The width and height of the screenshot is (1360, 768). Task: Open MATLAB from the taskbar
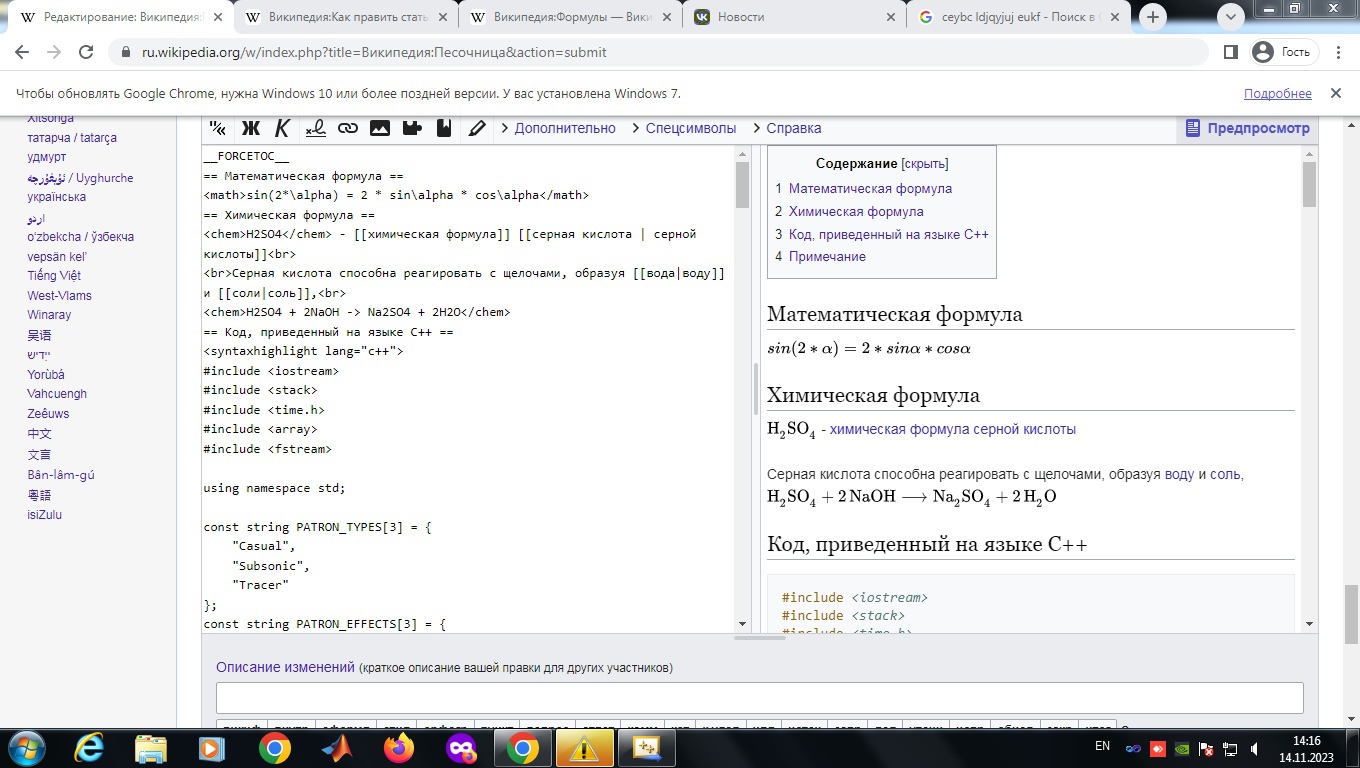point(337,748)
